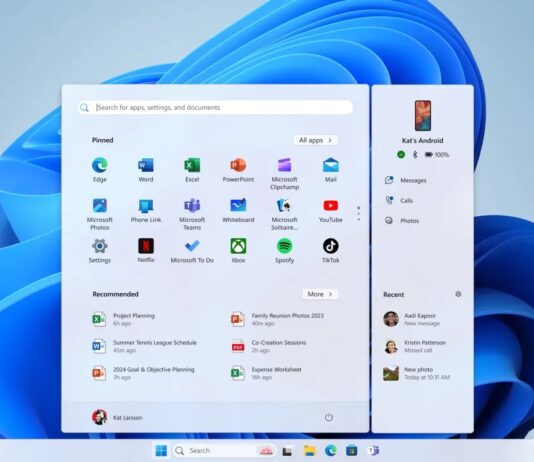Open Project Planning spreadsheet

click(x=124, y=319)
